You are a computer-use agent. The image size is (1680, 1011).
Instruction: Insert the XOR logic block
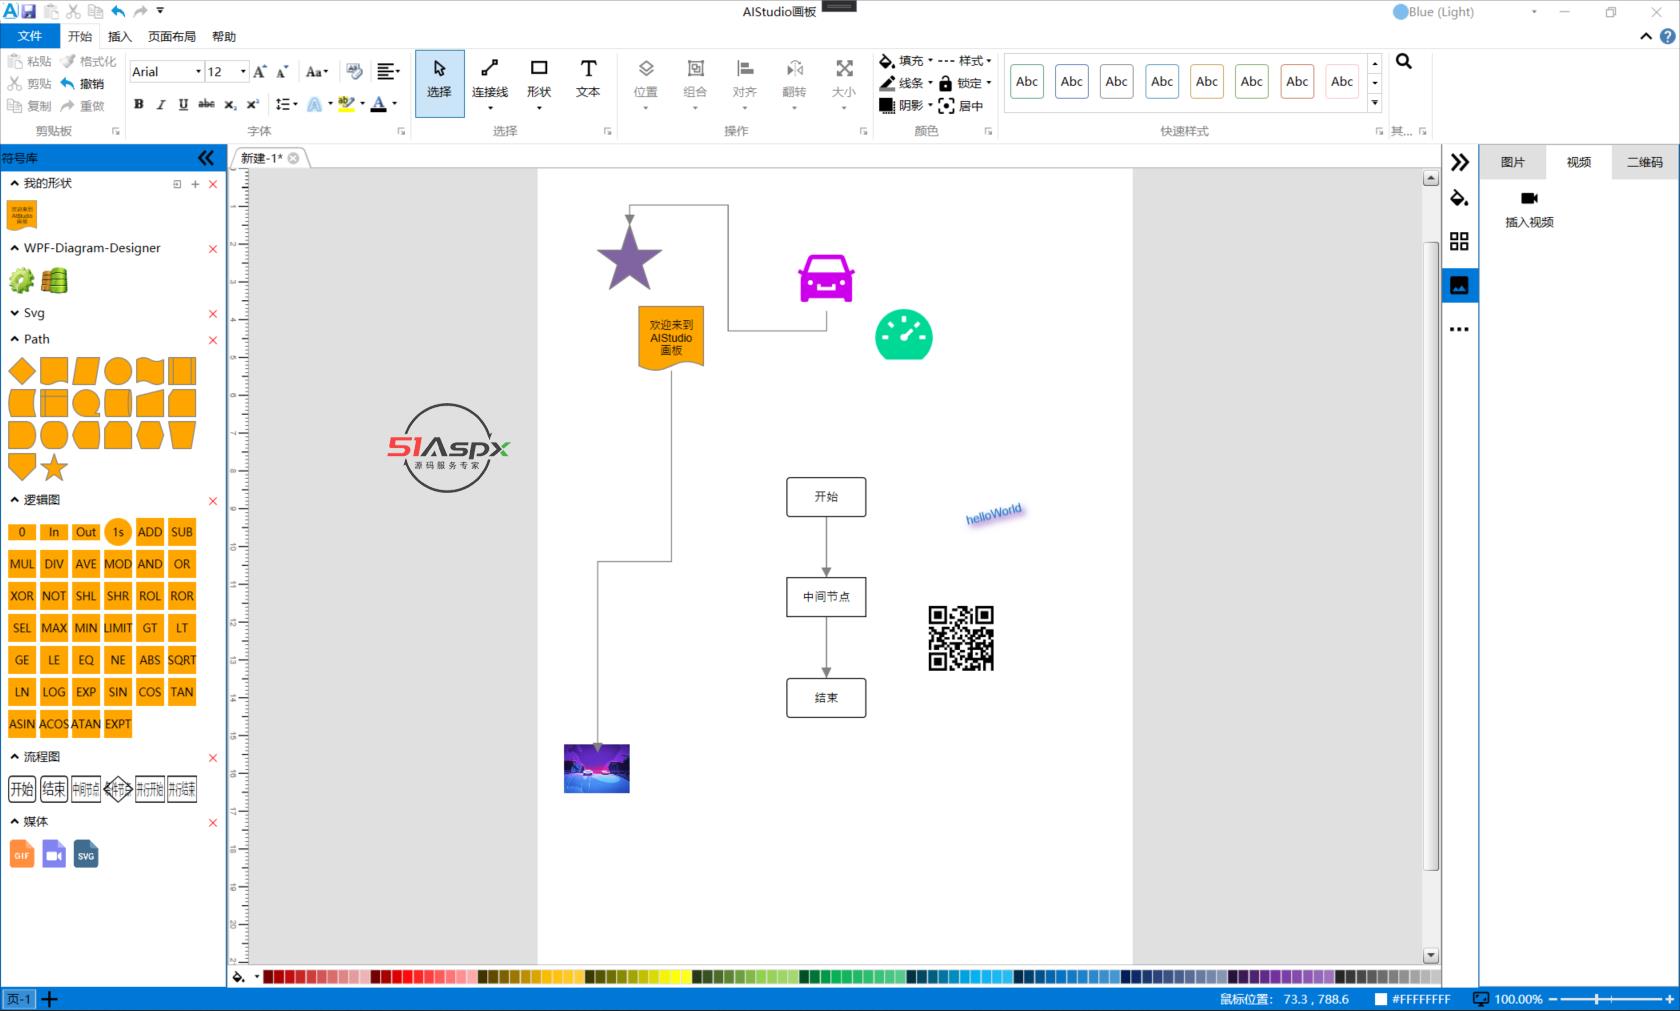(22, 596)
